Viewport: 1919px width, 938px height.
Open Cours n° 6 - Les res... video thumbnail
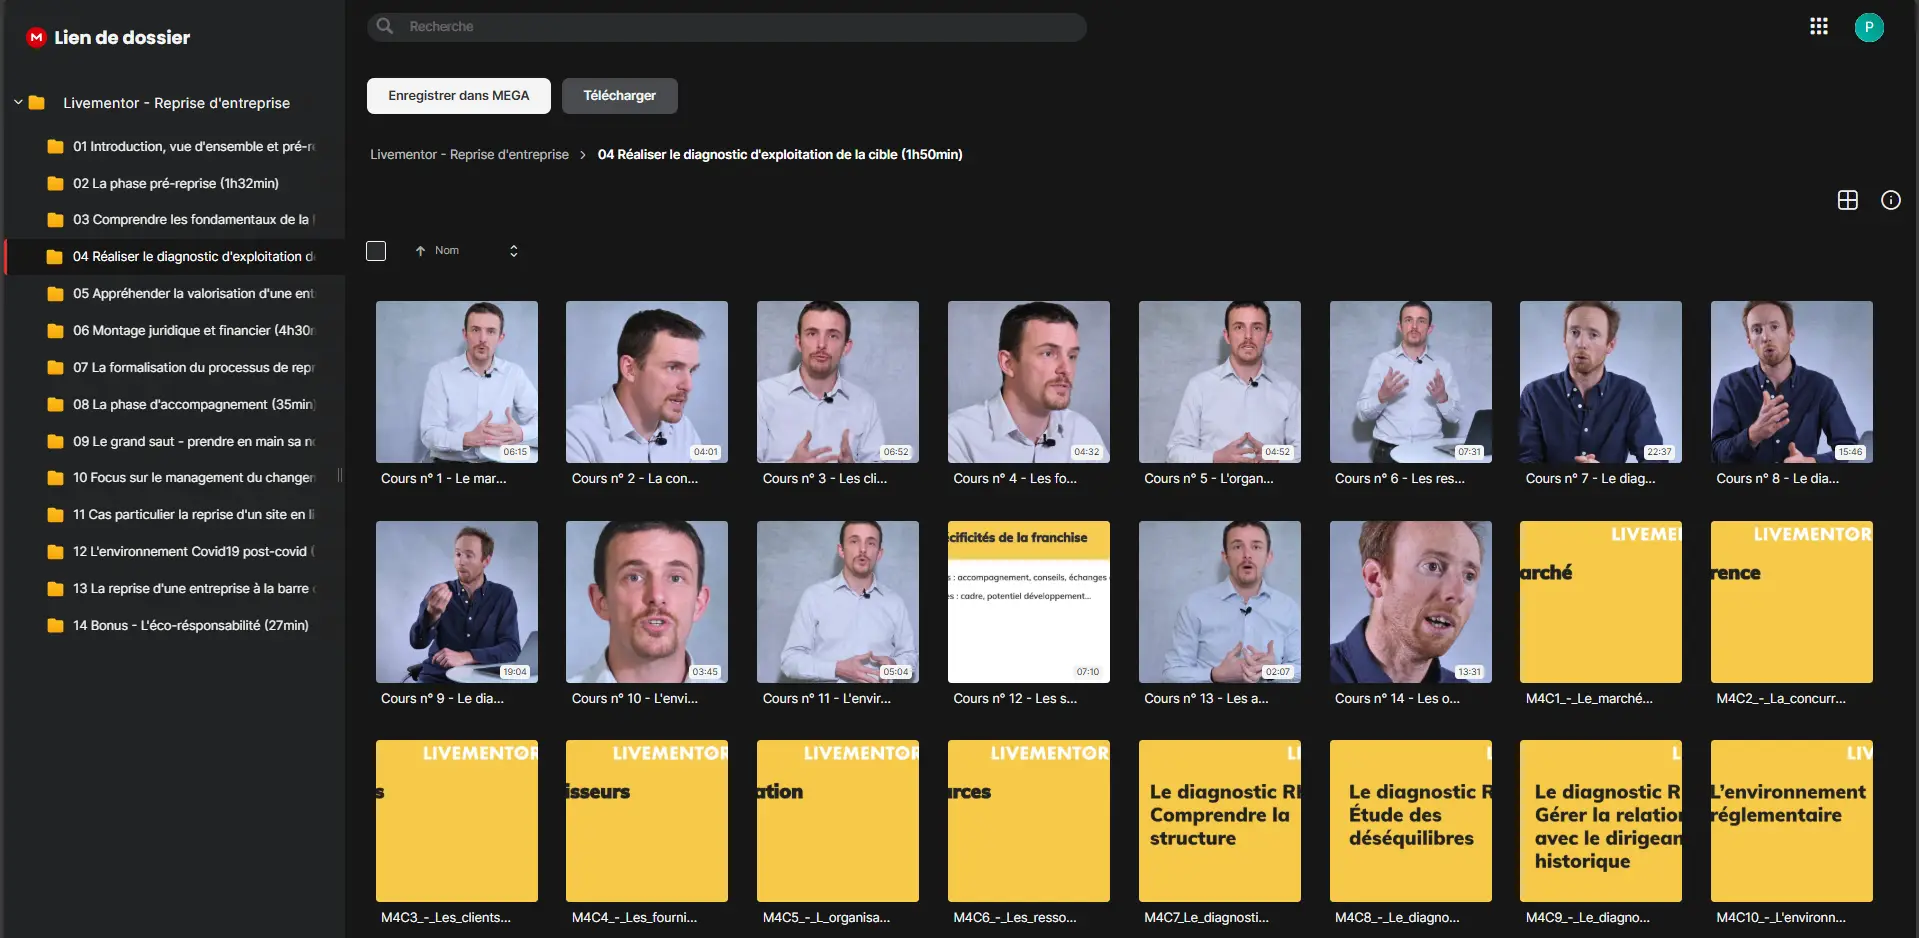[1411, 382]
